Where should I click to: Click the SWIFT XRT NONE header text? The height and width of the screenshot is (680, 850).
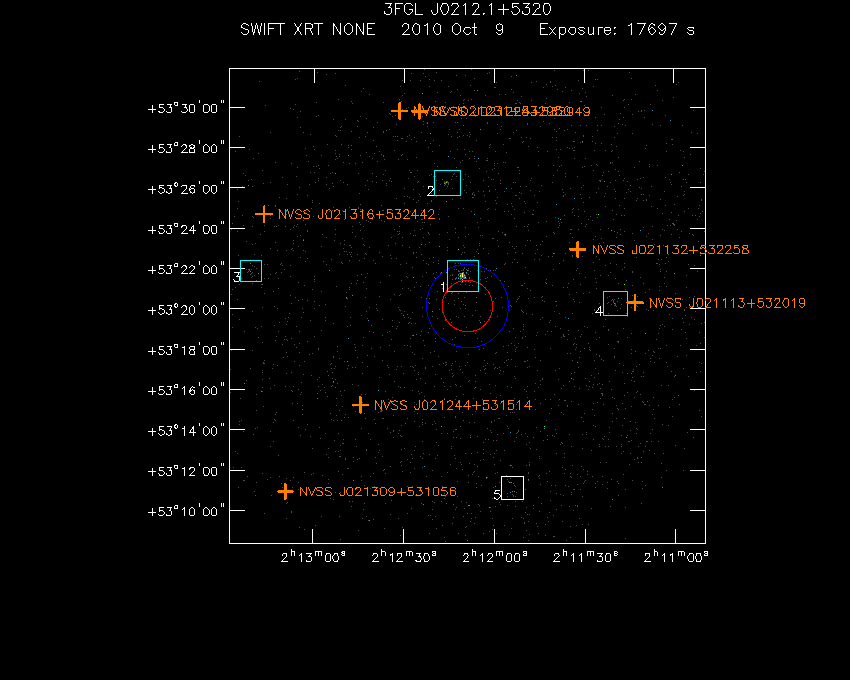(x=308, y=29)
